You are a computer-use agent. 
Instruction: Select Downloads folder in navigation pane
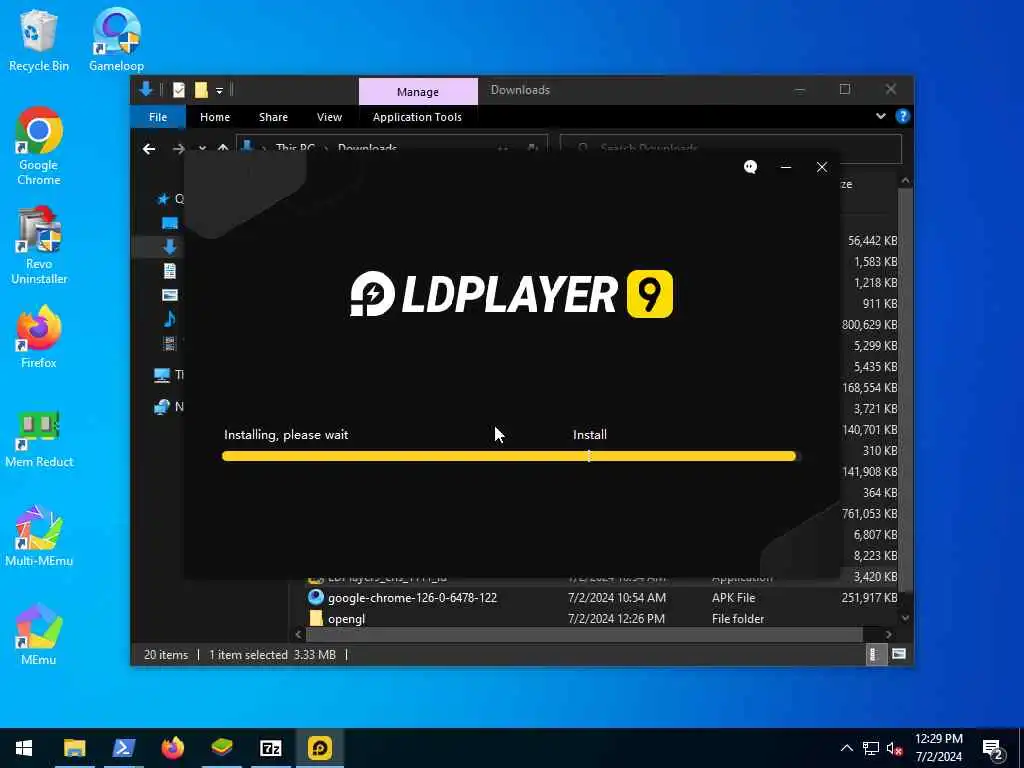(x=169, y=247)
